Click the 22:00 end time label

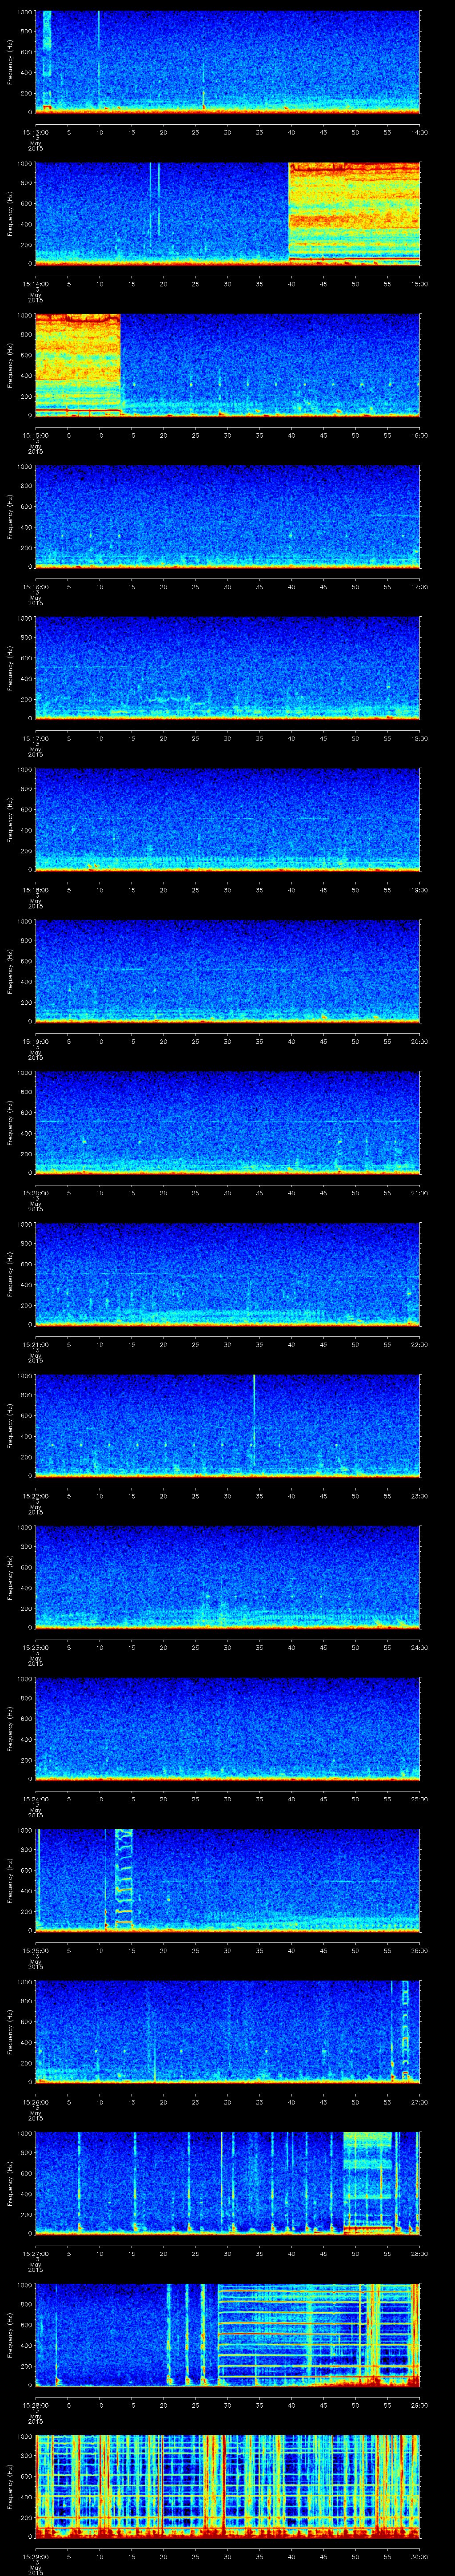(x=419, y=1344)
